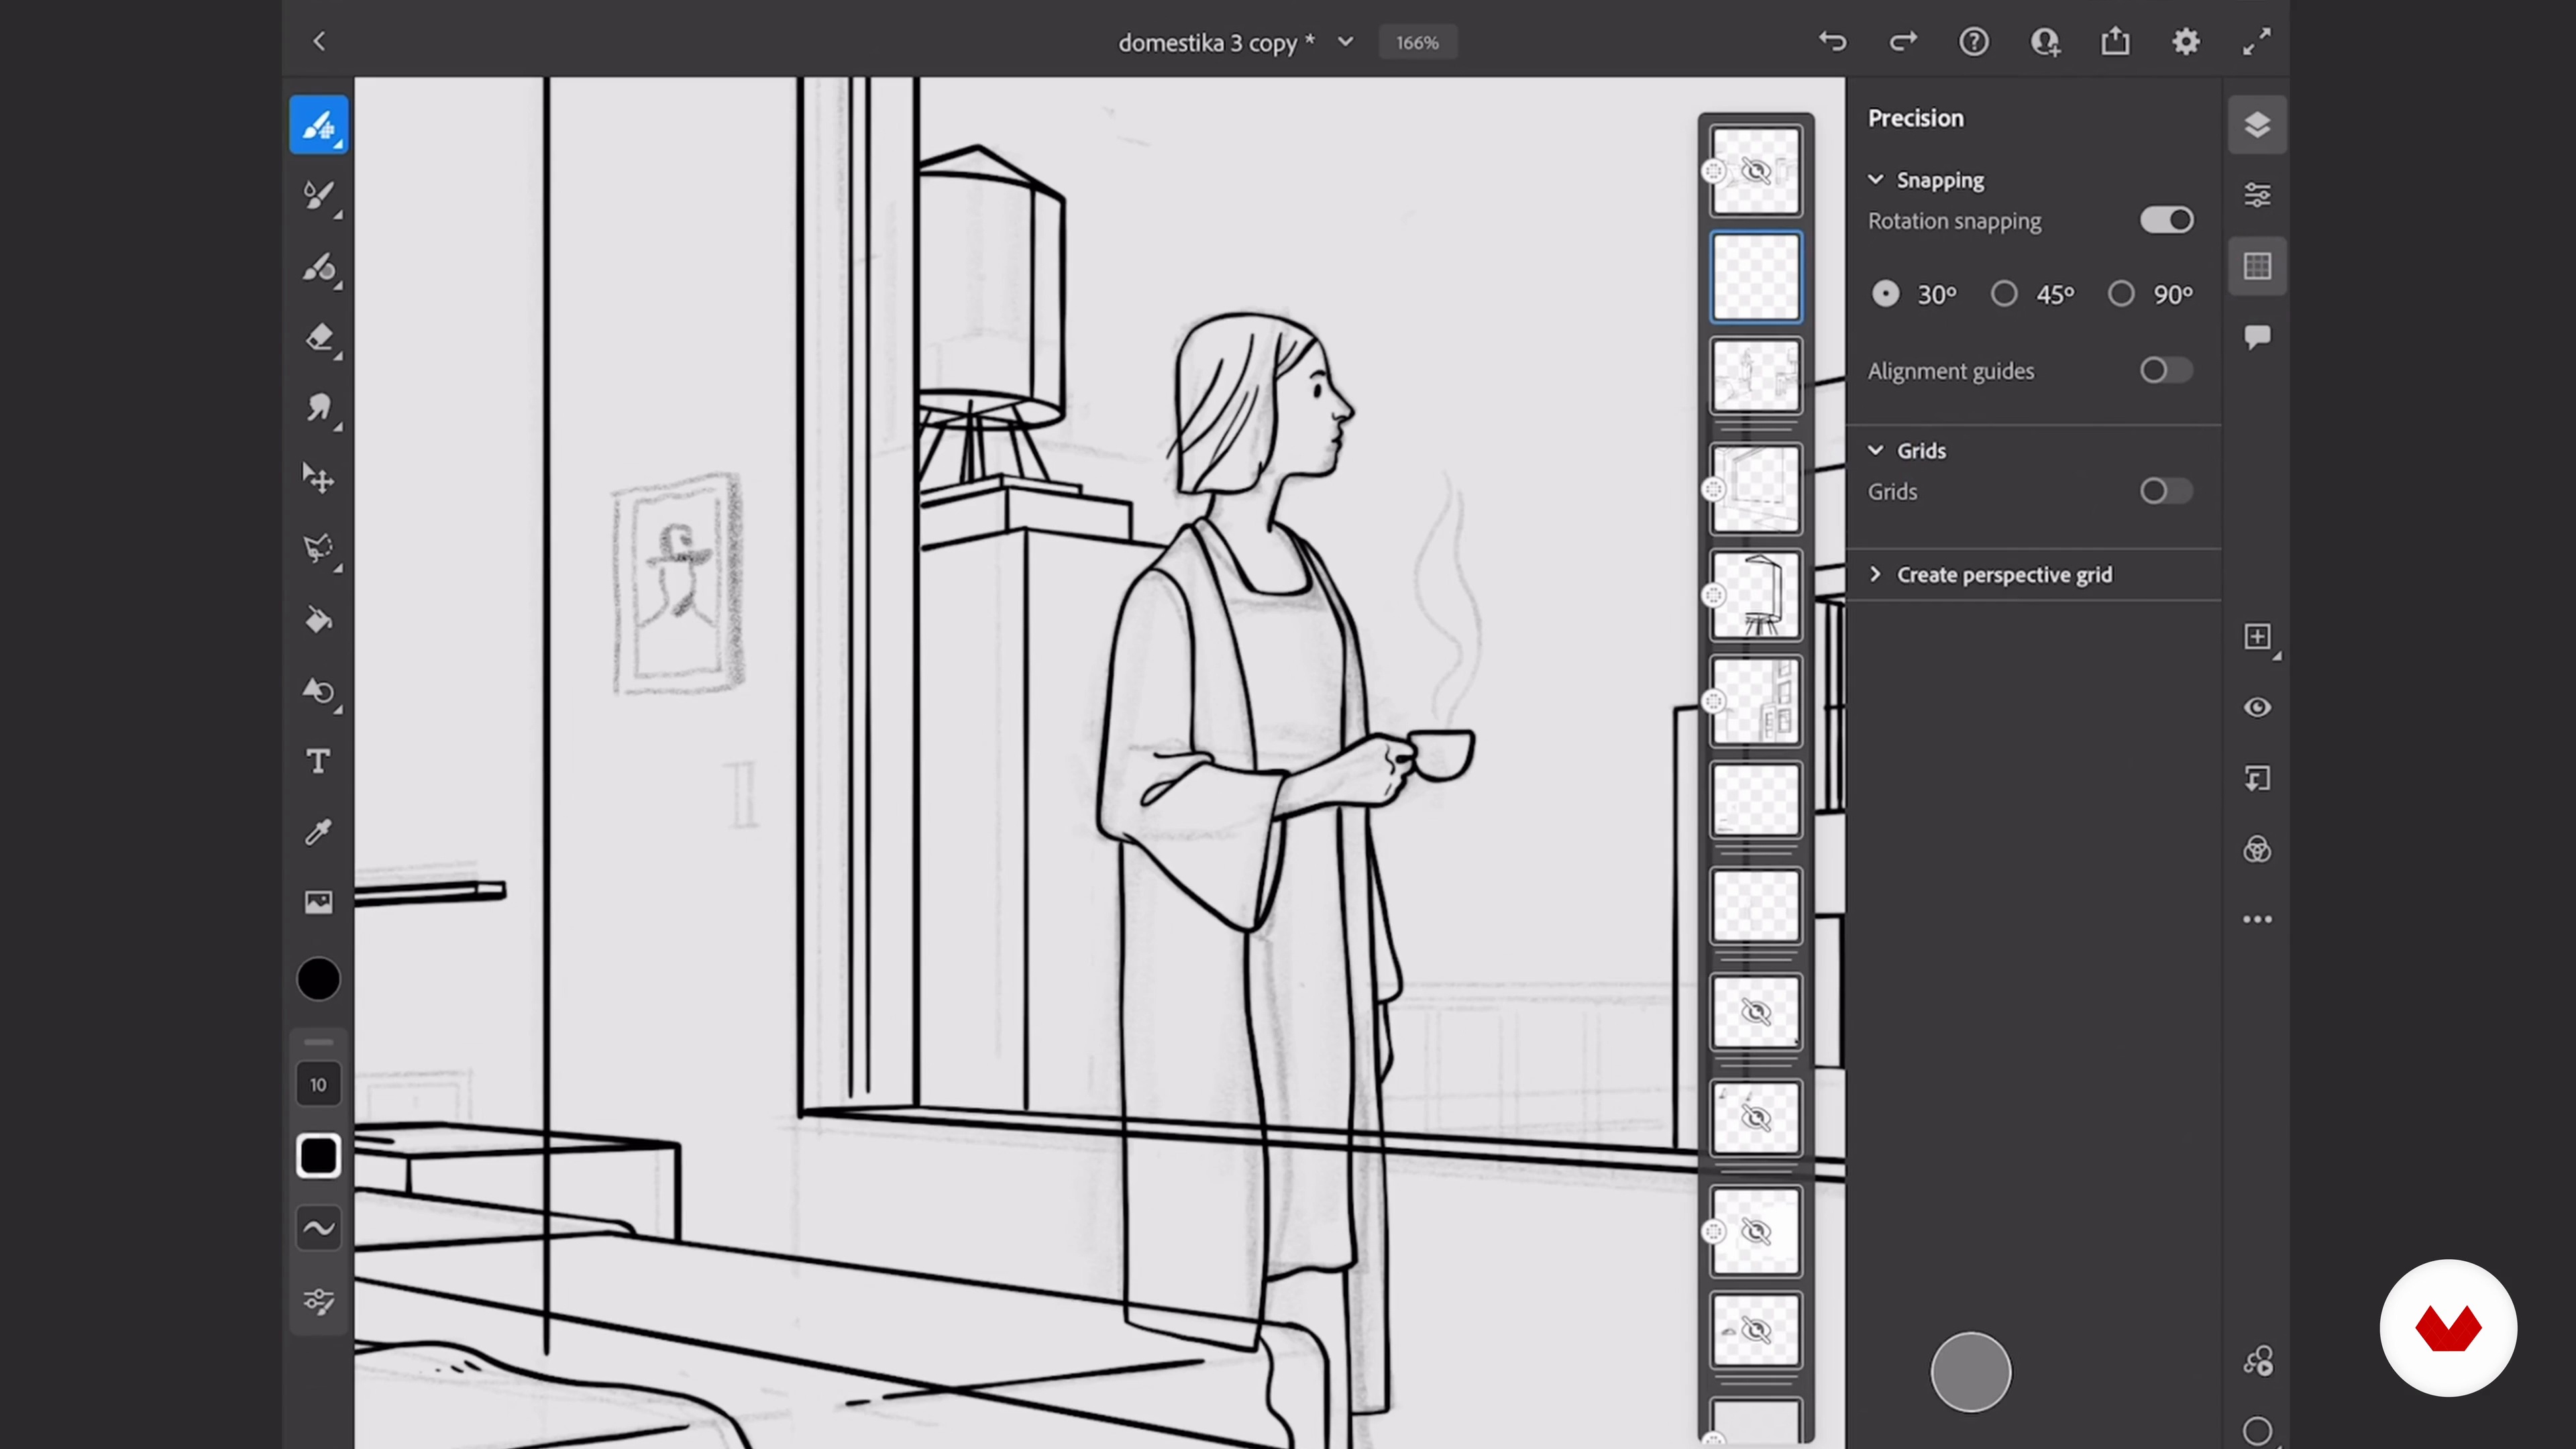Image resolution: width=2576 pixels, height=1449 pixels.
Task: Select the Eraser tool
Action: pyautogui.click(x=319, y=338)
